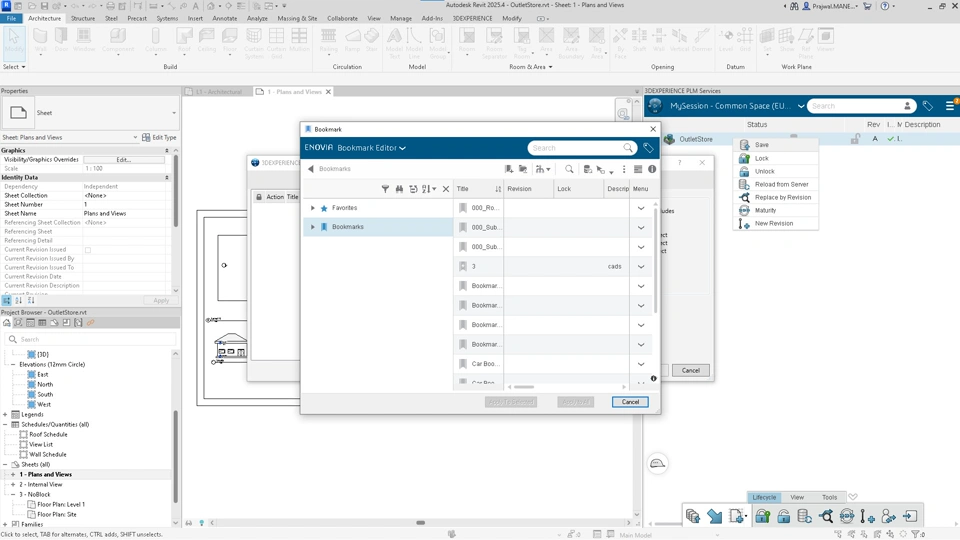The width and height of the screenshot is (960, 540).
Task: Click the magnifier search icon in Bookmark toolbar
Action: [569, 169]
